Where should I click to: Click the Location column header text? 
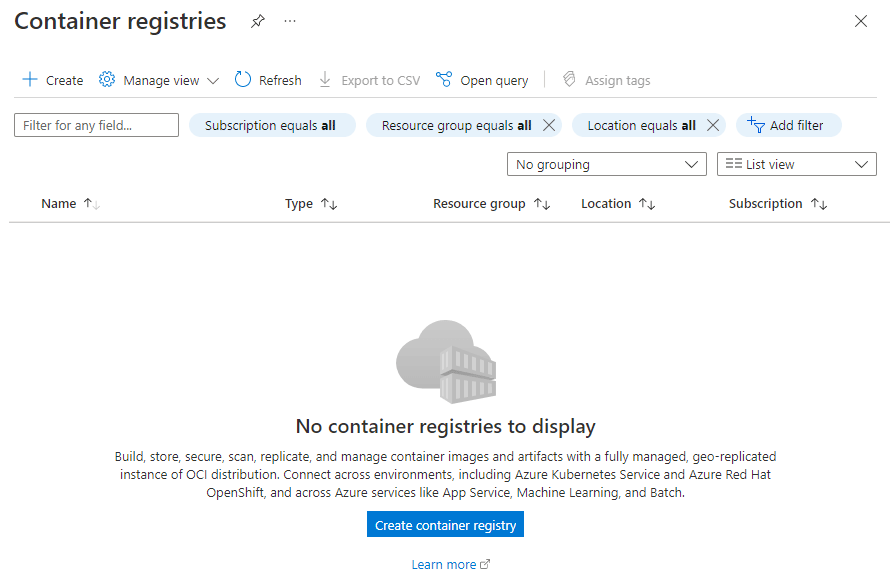[x=606, y=204]
